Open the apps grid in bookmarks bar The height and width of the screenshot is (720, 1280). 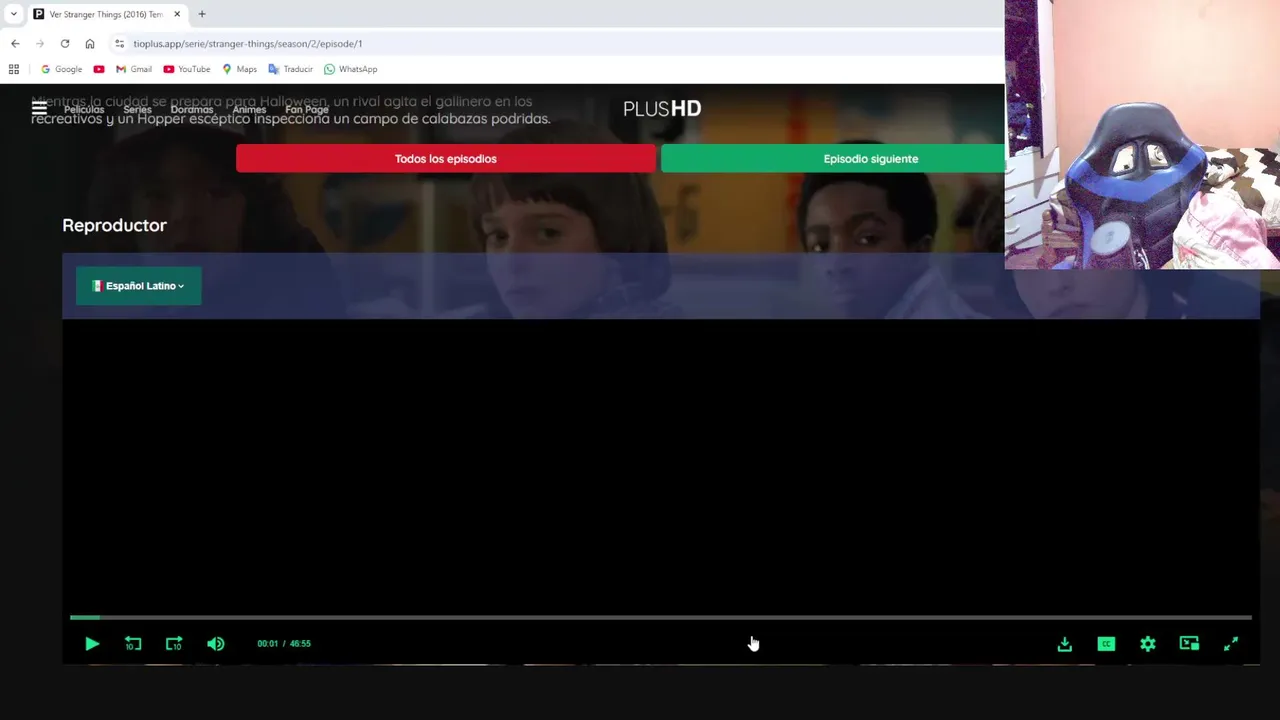(x=14, y=69)
